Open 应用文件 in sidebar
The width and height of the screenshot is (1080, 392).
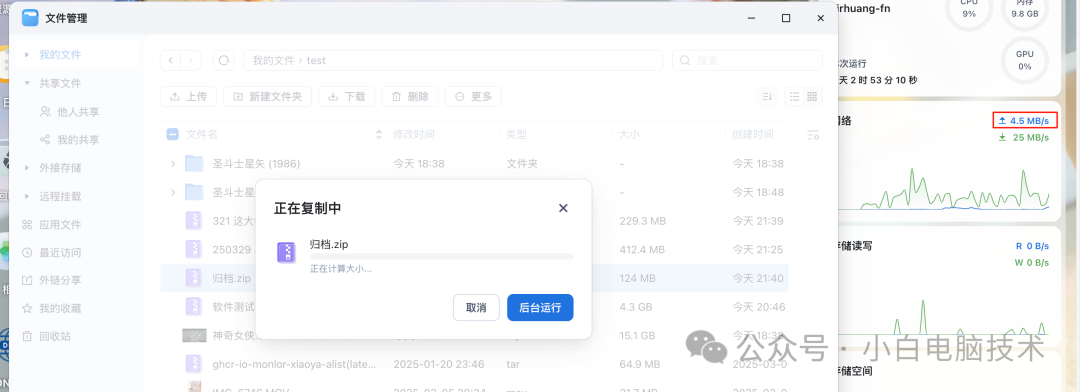point(59,225)
